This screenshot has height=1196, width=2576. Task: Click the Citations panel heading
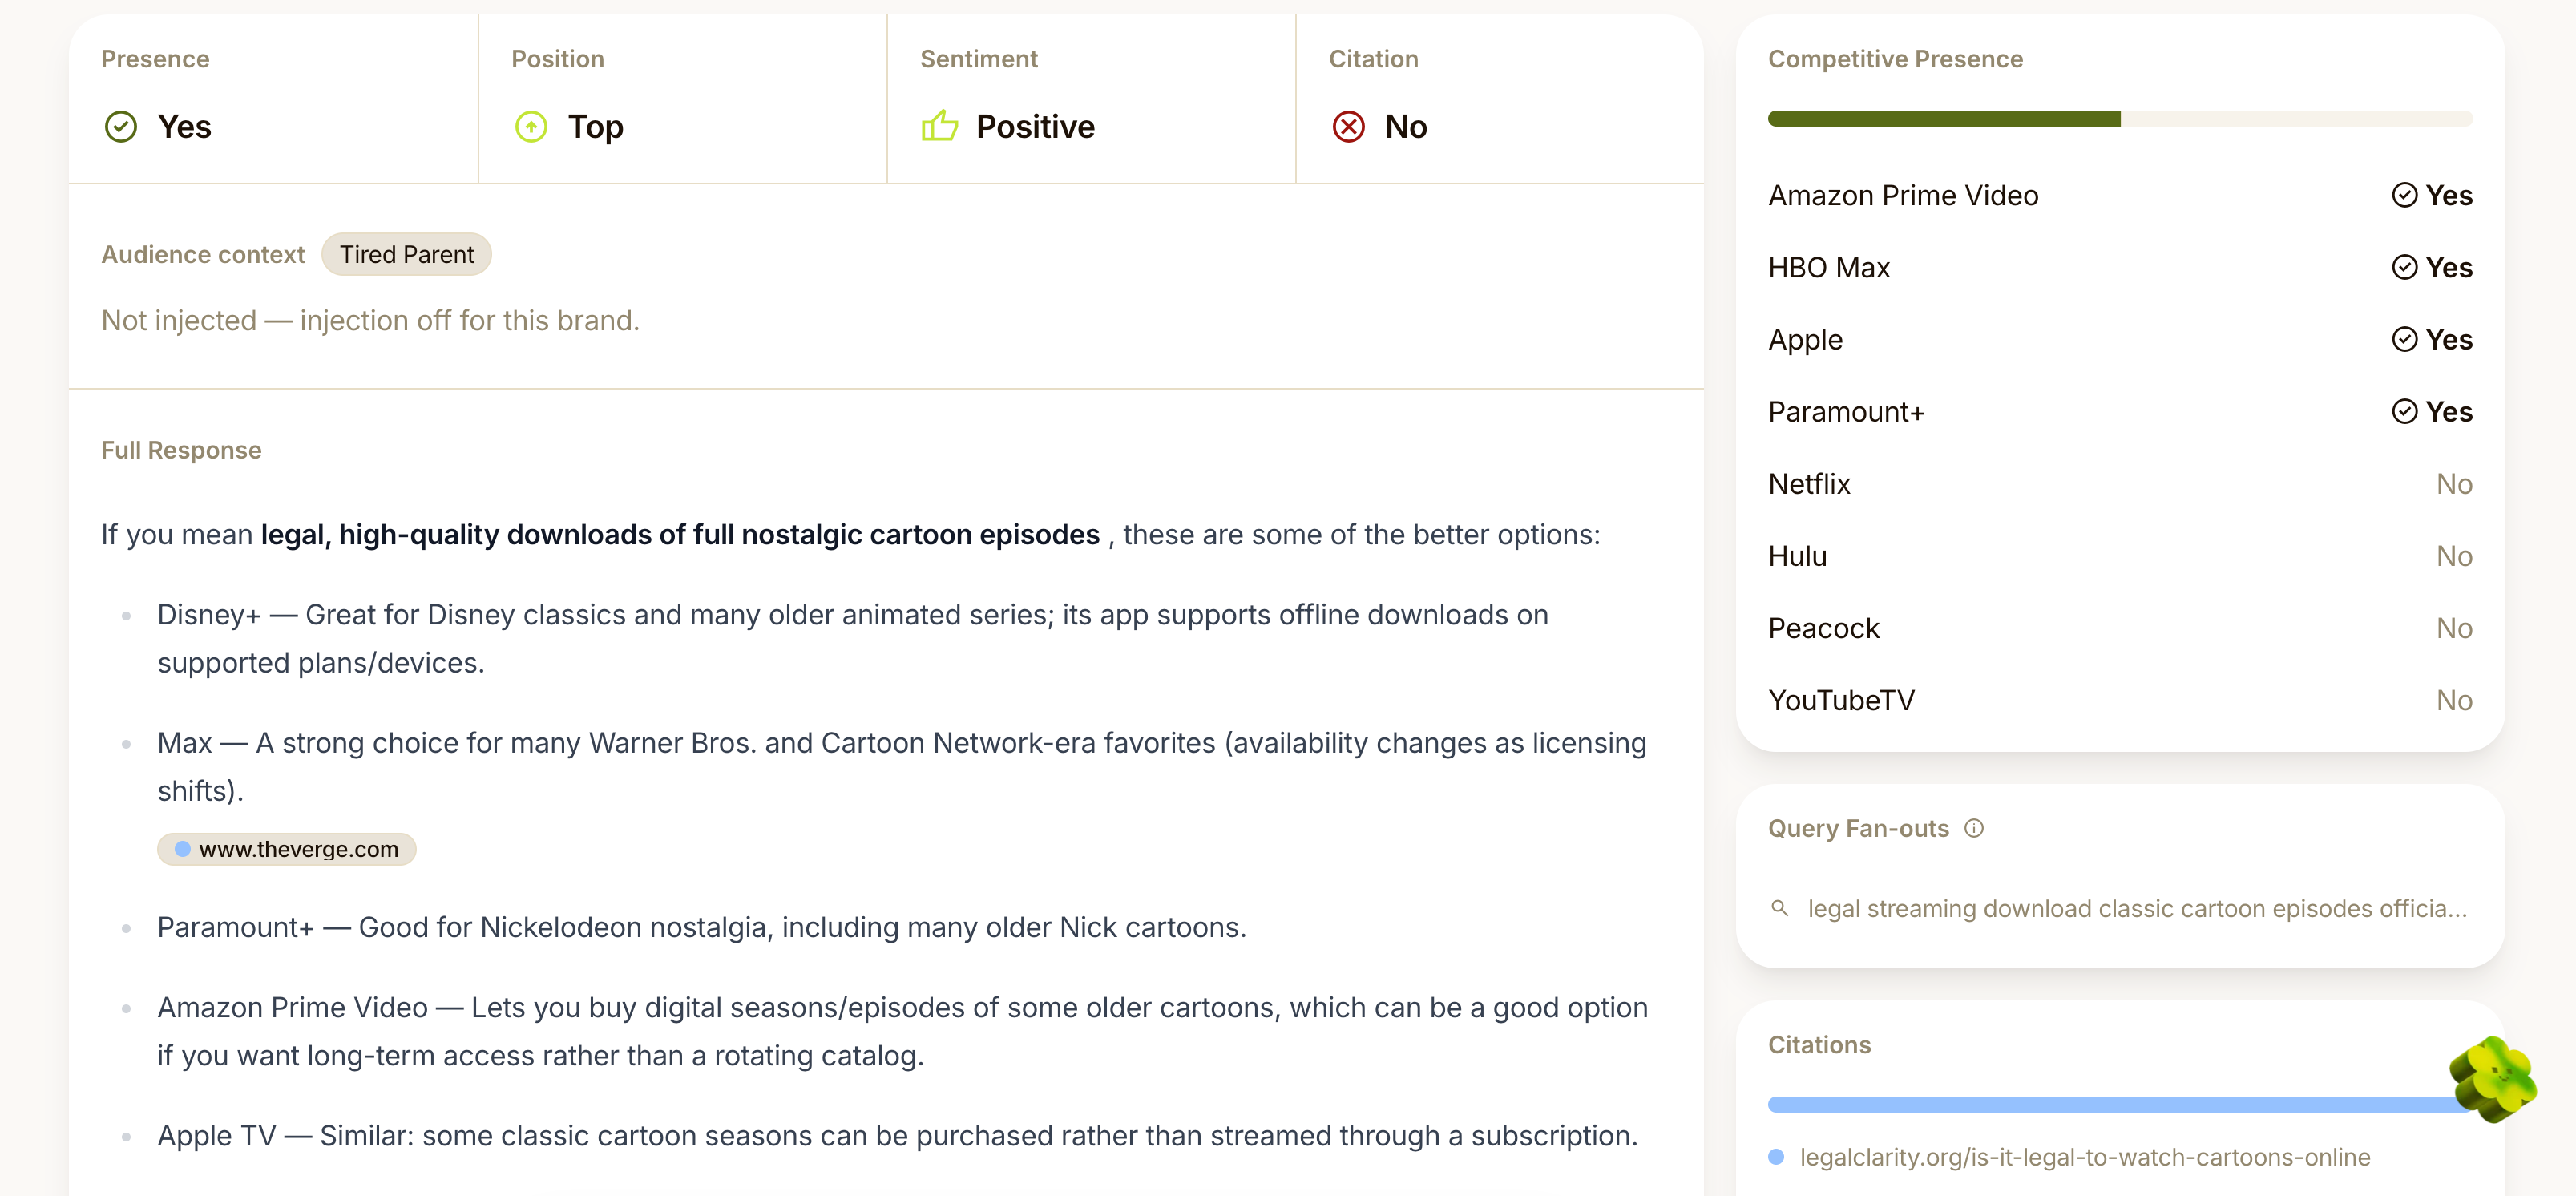click(1819, 1045)
